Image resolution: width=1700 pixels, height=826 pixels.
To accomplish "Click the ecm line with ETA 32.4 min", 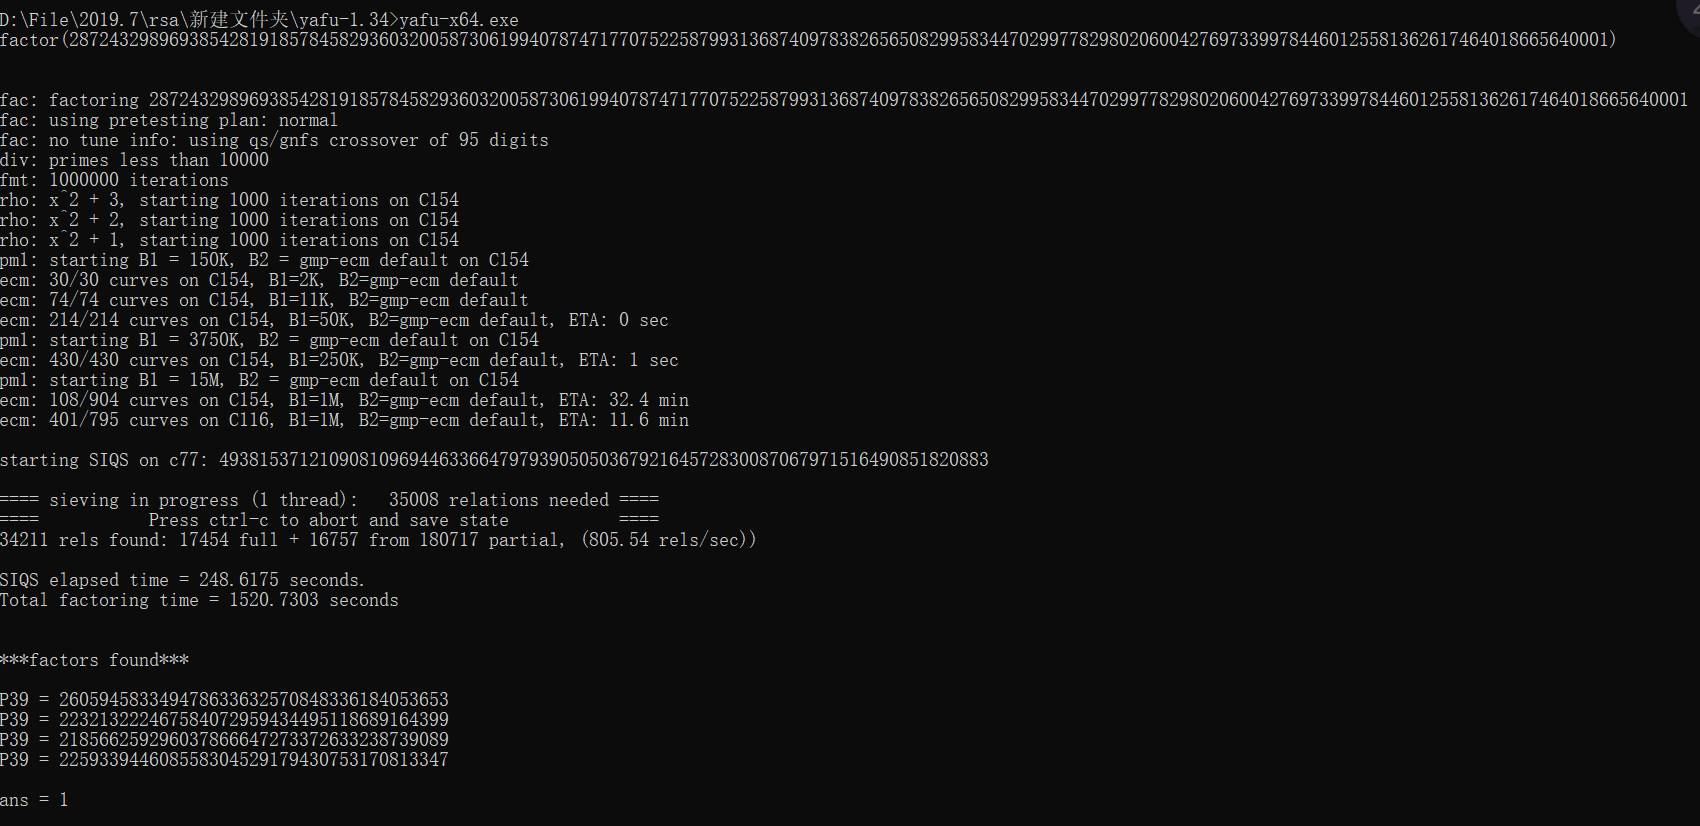I will point(344,400).
